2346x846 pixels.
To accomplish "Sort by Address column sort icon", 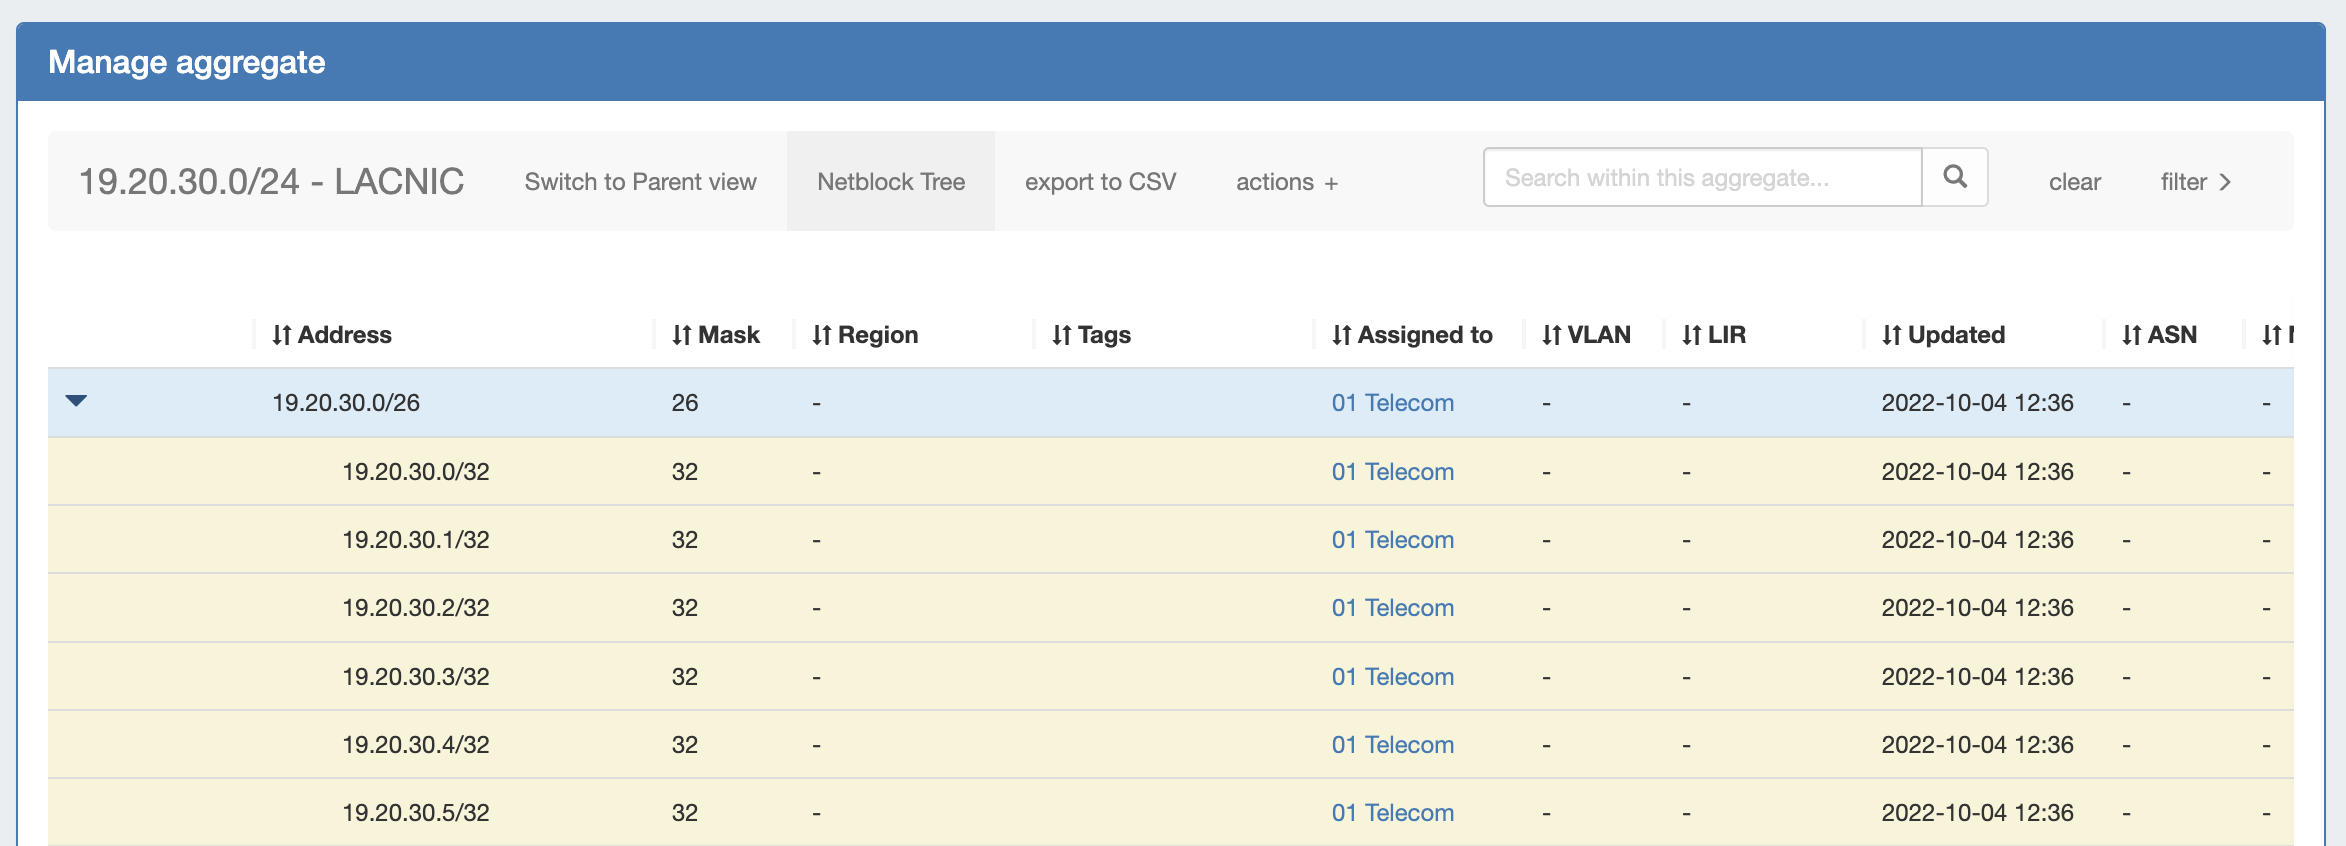I will 282,335.
